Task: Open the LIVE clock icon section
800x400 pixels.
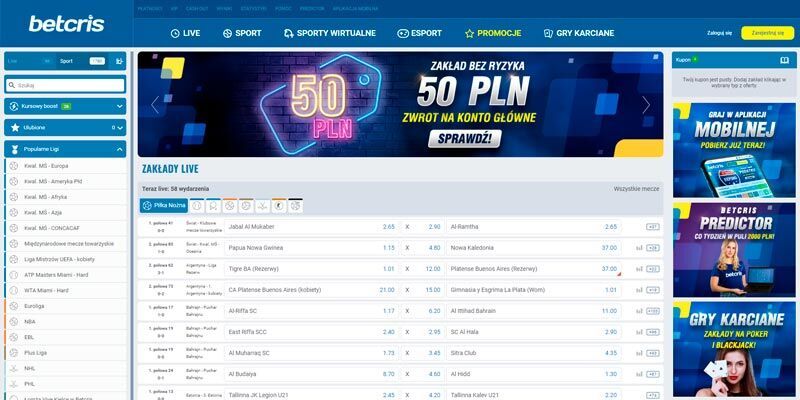Action: pos(175,33)
